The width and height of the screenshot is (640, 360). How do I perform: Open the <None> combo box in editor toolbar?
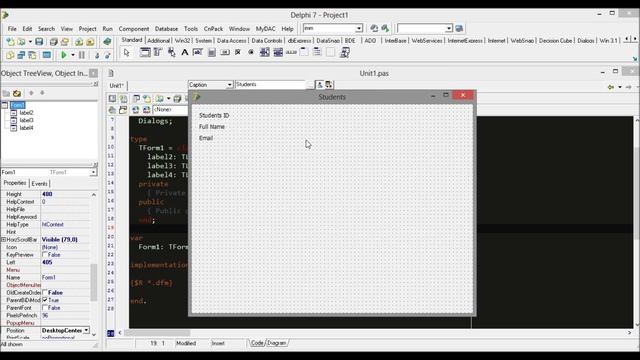[x=170, y=109]
